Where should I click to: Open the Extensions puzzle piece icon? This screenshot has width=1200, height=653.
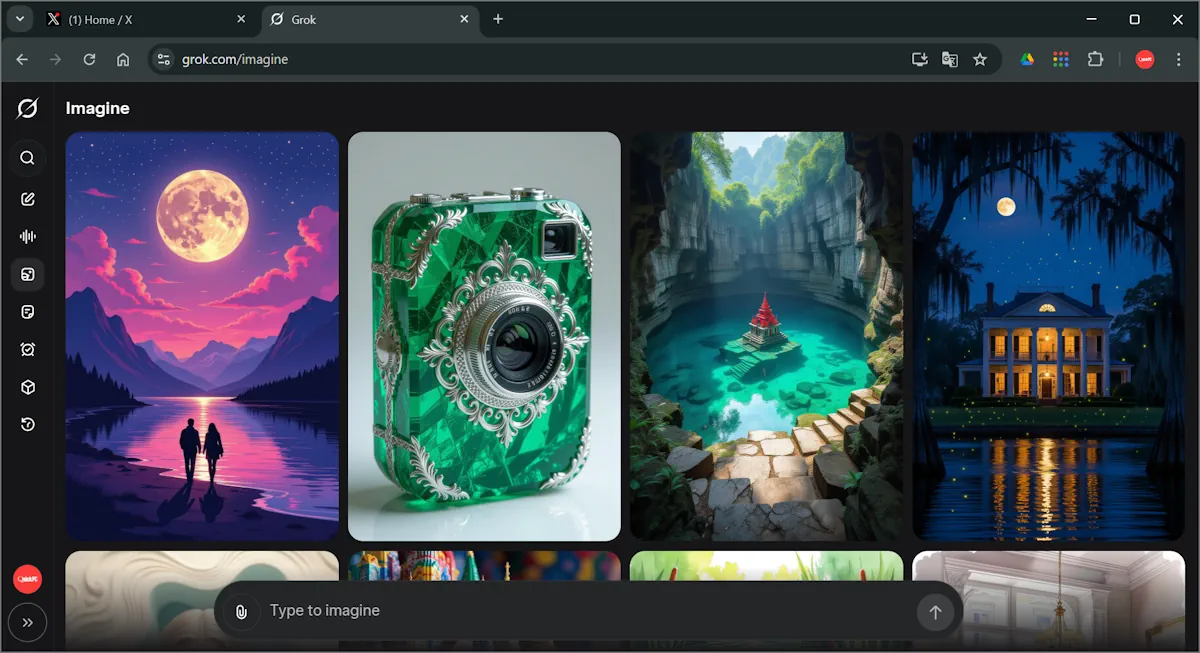[1095, 59]
